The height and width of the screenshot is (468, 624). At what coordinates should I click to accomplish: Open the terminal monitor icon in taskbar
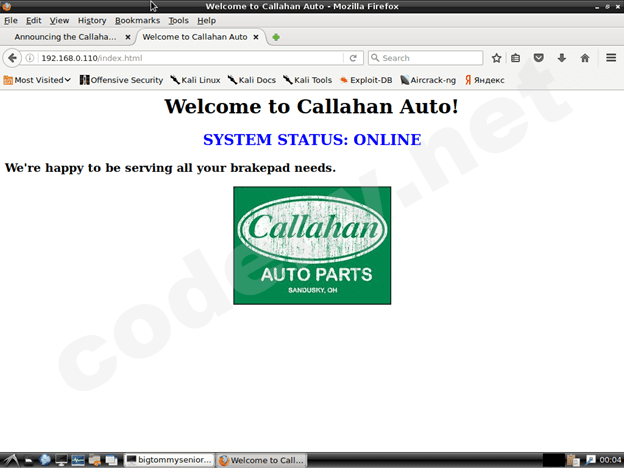click(x=61, y=460)
